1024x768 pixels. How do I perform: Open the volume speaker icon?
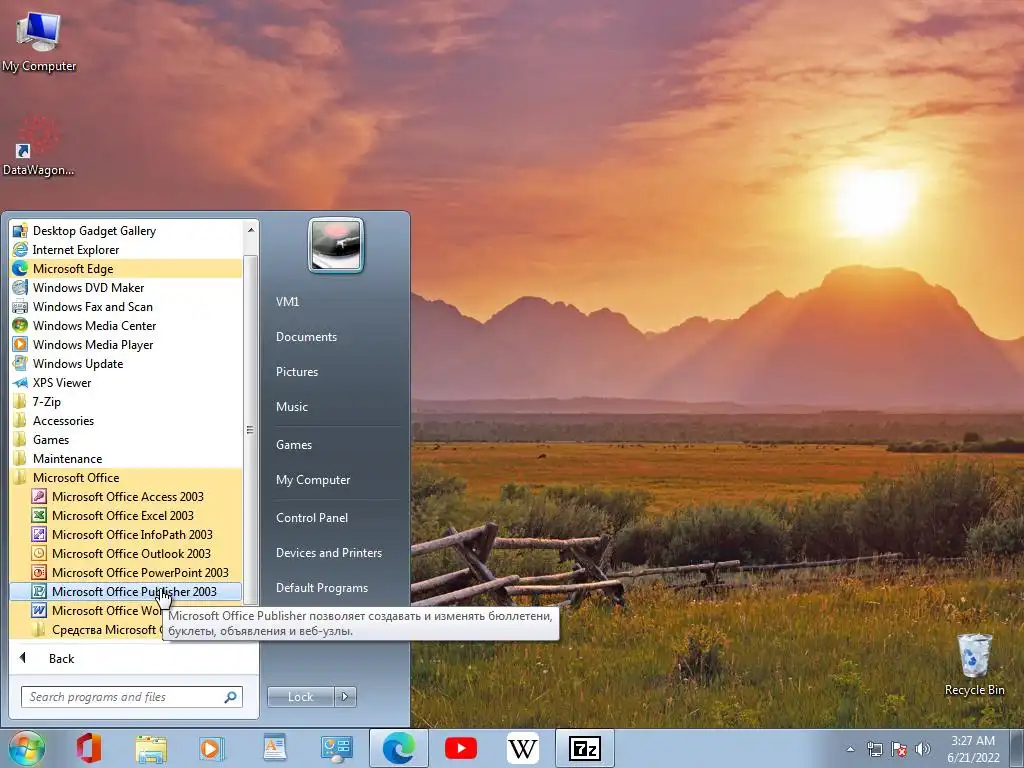tap(923, 749)
